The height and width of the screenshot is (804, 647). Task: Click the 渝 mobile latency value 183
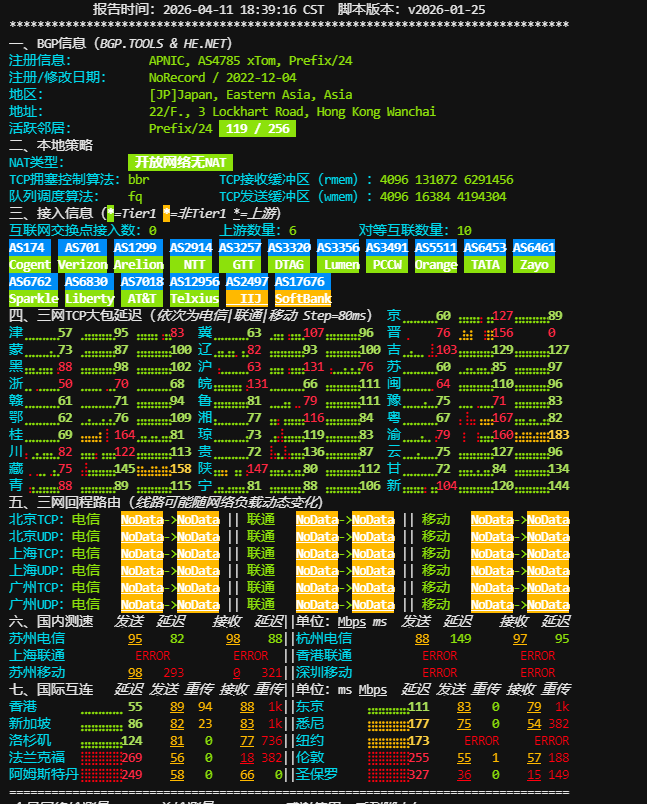[558, 435]
